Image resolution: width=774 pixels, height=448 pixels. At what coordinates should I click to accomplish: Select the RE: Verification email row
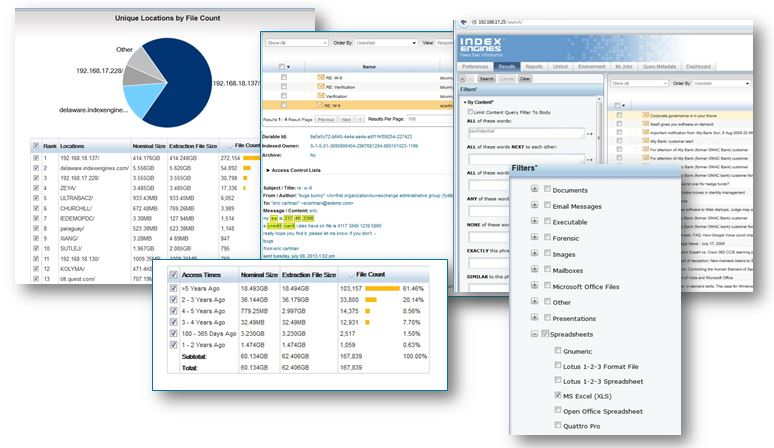click(358, 86)
